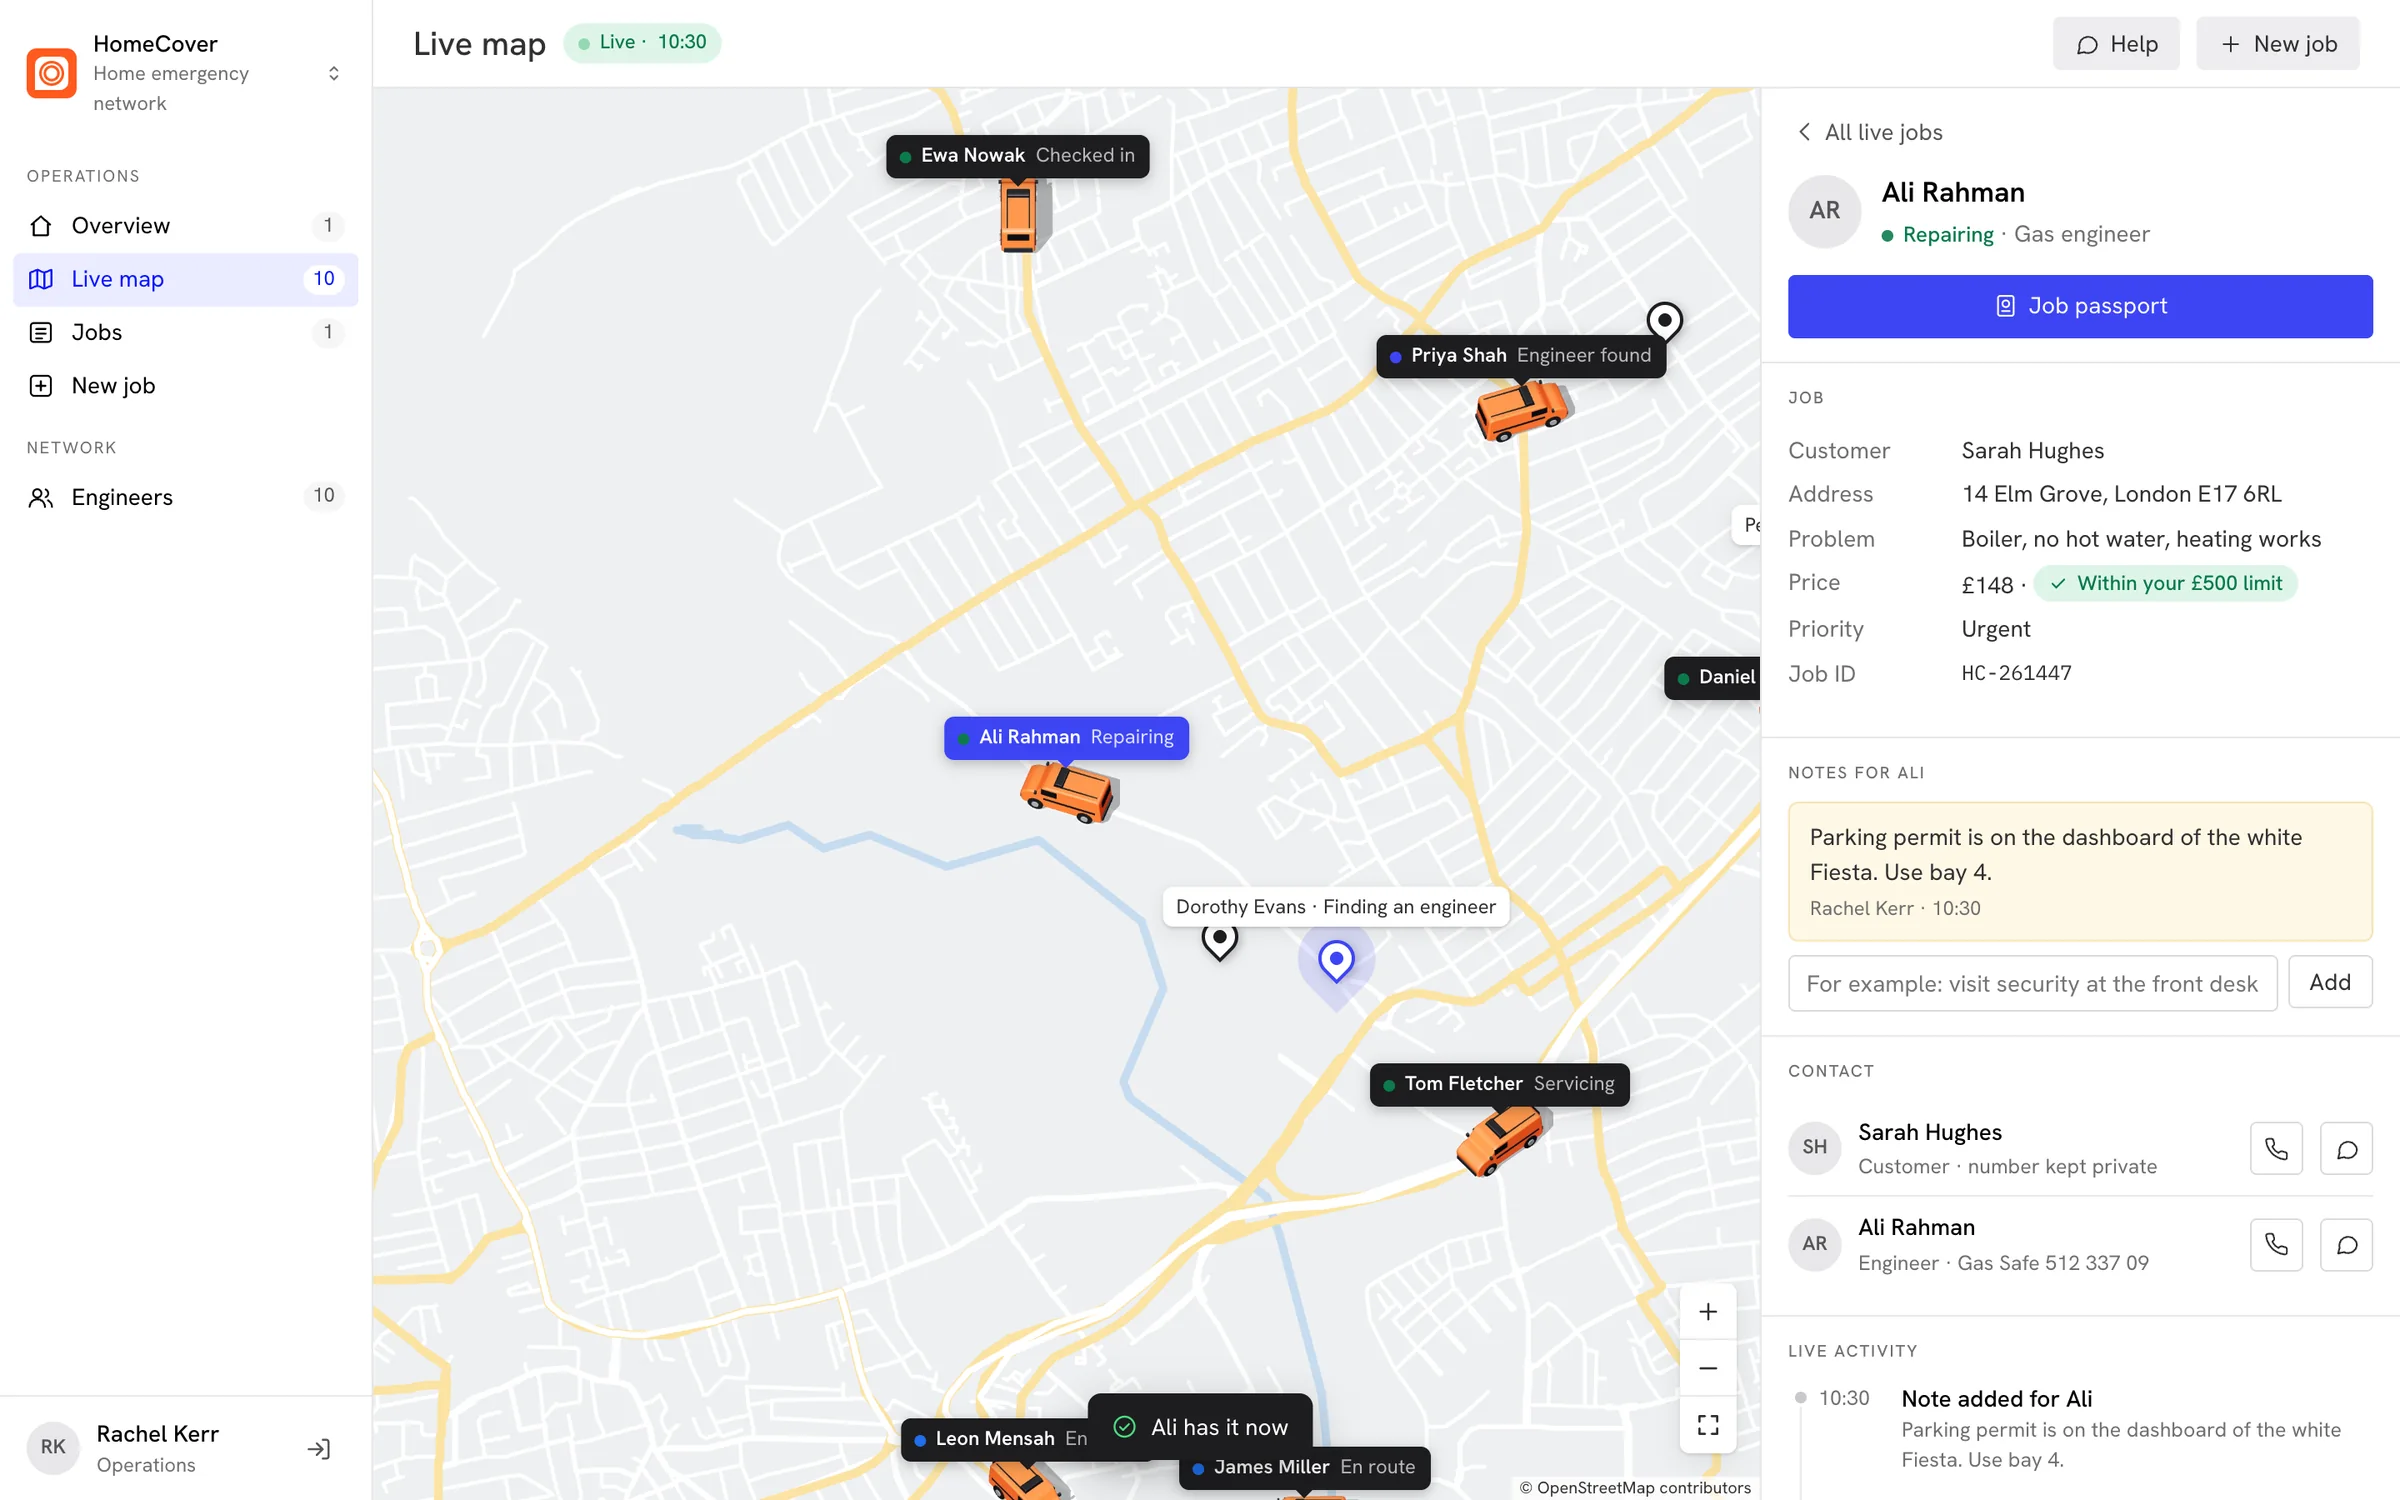Open the Jobs list in sidebar
2400x1500 pixels.
(186, 332)
